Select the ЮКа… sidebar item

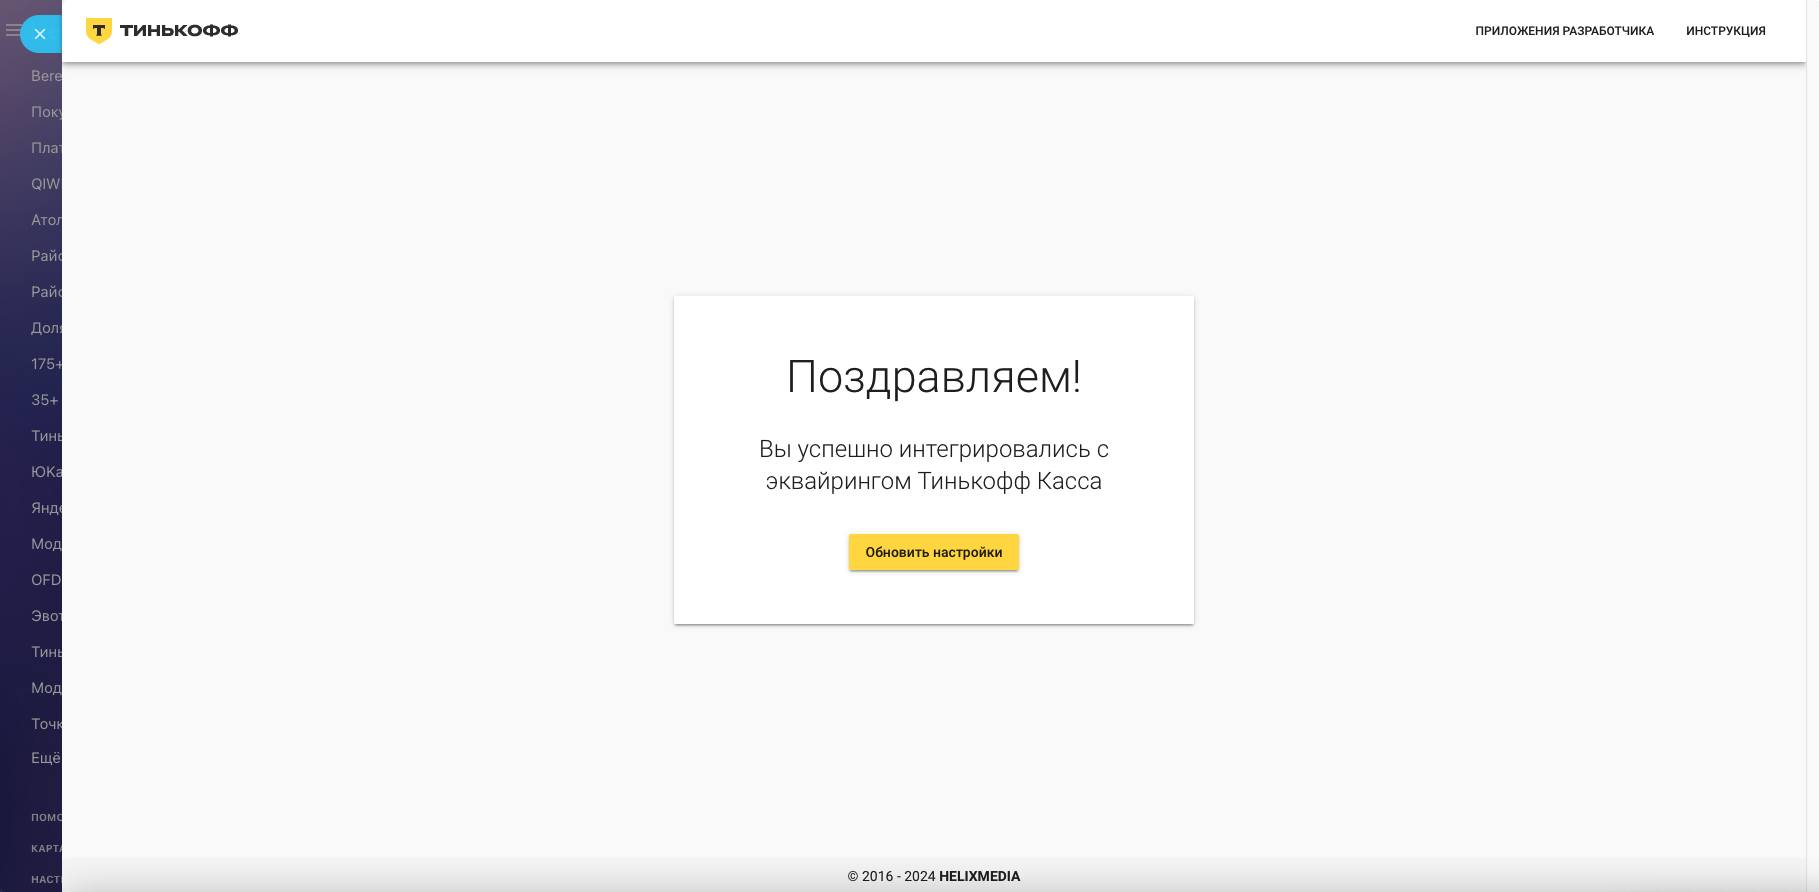pyautogui.click(x=46, y=472)
